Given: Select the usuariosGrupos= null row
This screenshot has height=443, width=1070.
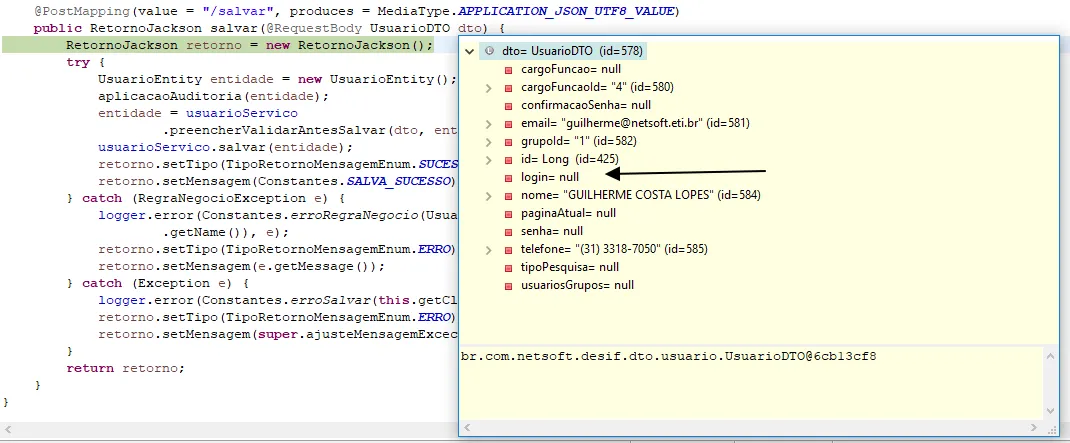Looking at the screenshot, I should click(577, 285).
